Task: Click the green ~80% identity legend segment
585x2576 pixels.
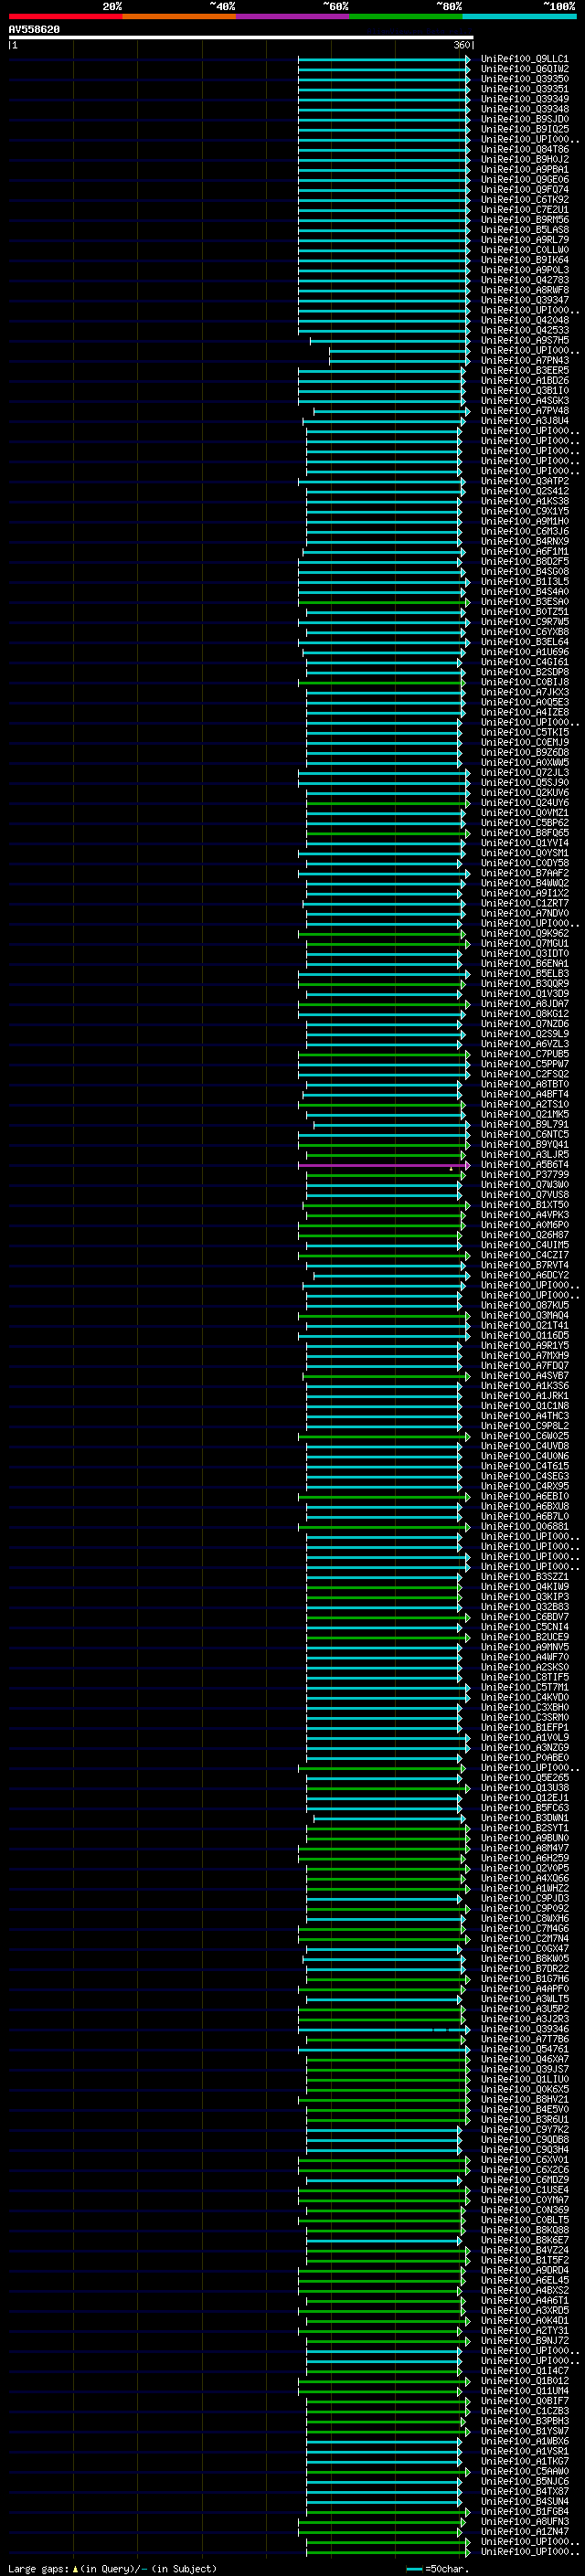Action: (x=406, y=17)
